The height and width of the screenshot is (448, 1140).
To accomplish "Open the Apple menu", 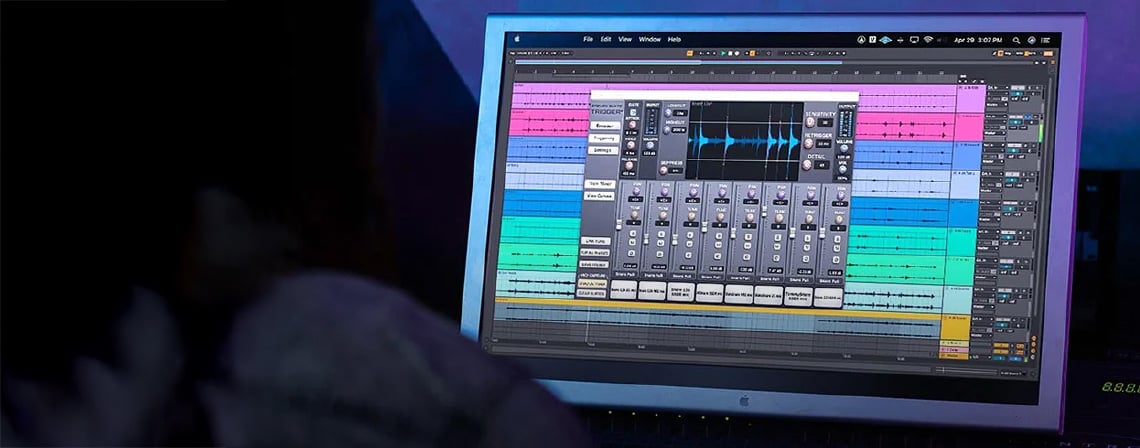I will pyautogui.click(x=518, y=39).
